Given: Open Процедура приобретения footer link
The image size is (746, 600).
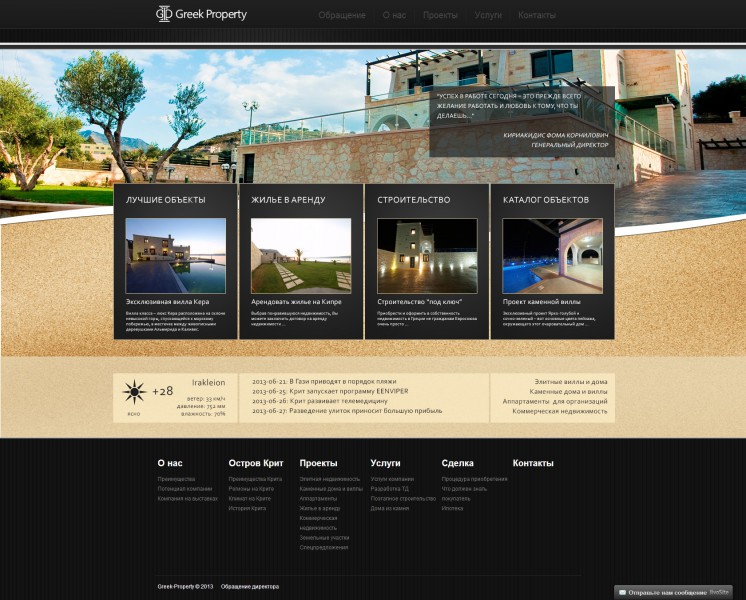Looking at the screenshot, I should (474, 479).
